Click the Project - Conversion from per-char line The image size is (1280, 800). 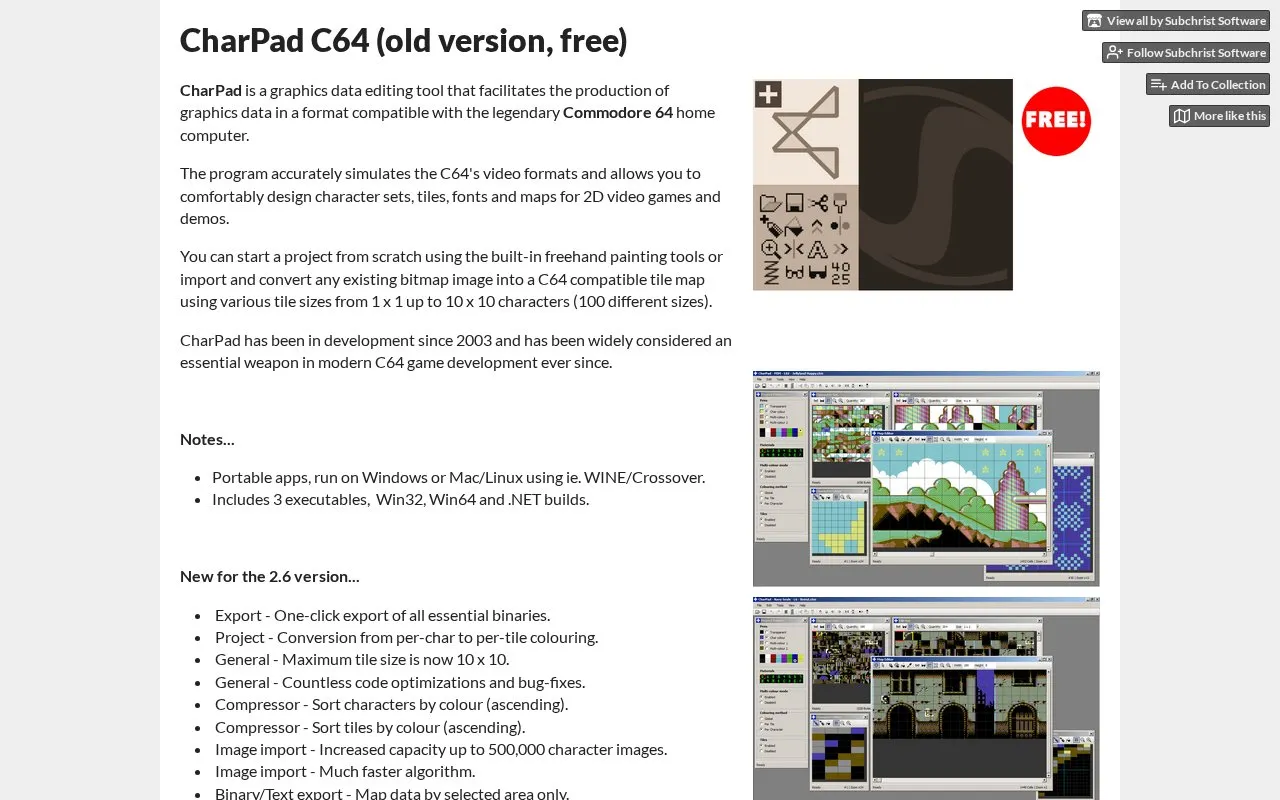pos(406,637)
